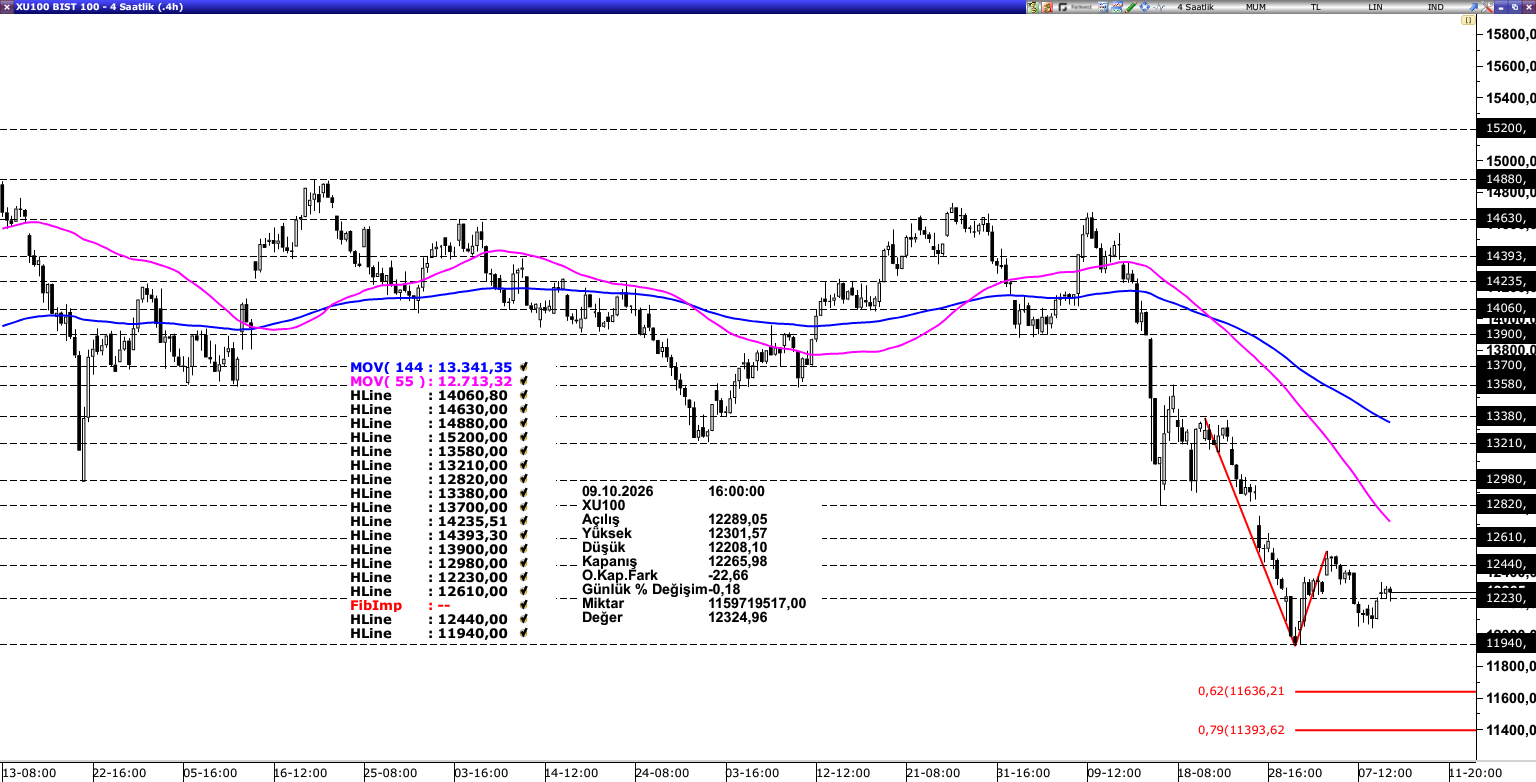Image resolution: width=1536 pixels, height=782 pixels.
Task: Click the small yellow bracket button below the toolbar
Action: pos(1468,20)
